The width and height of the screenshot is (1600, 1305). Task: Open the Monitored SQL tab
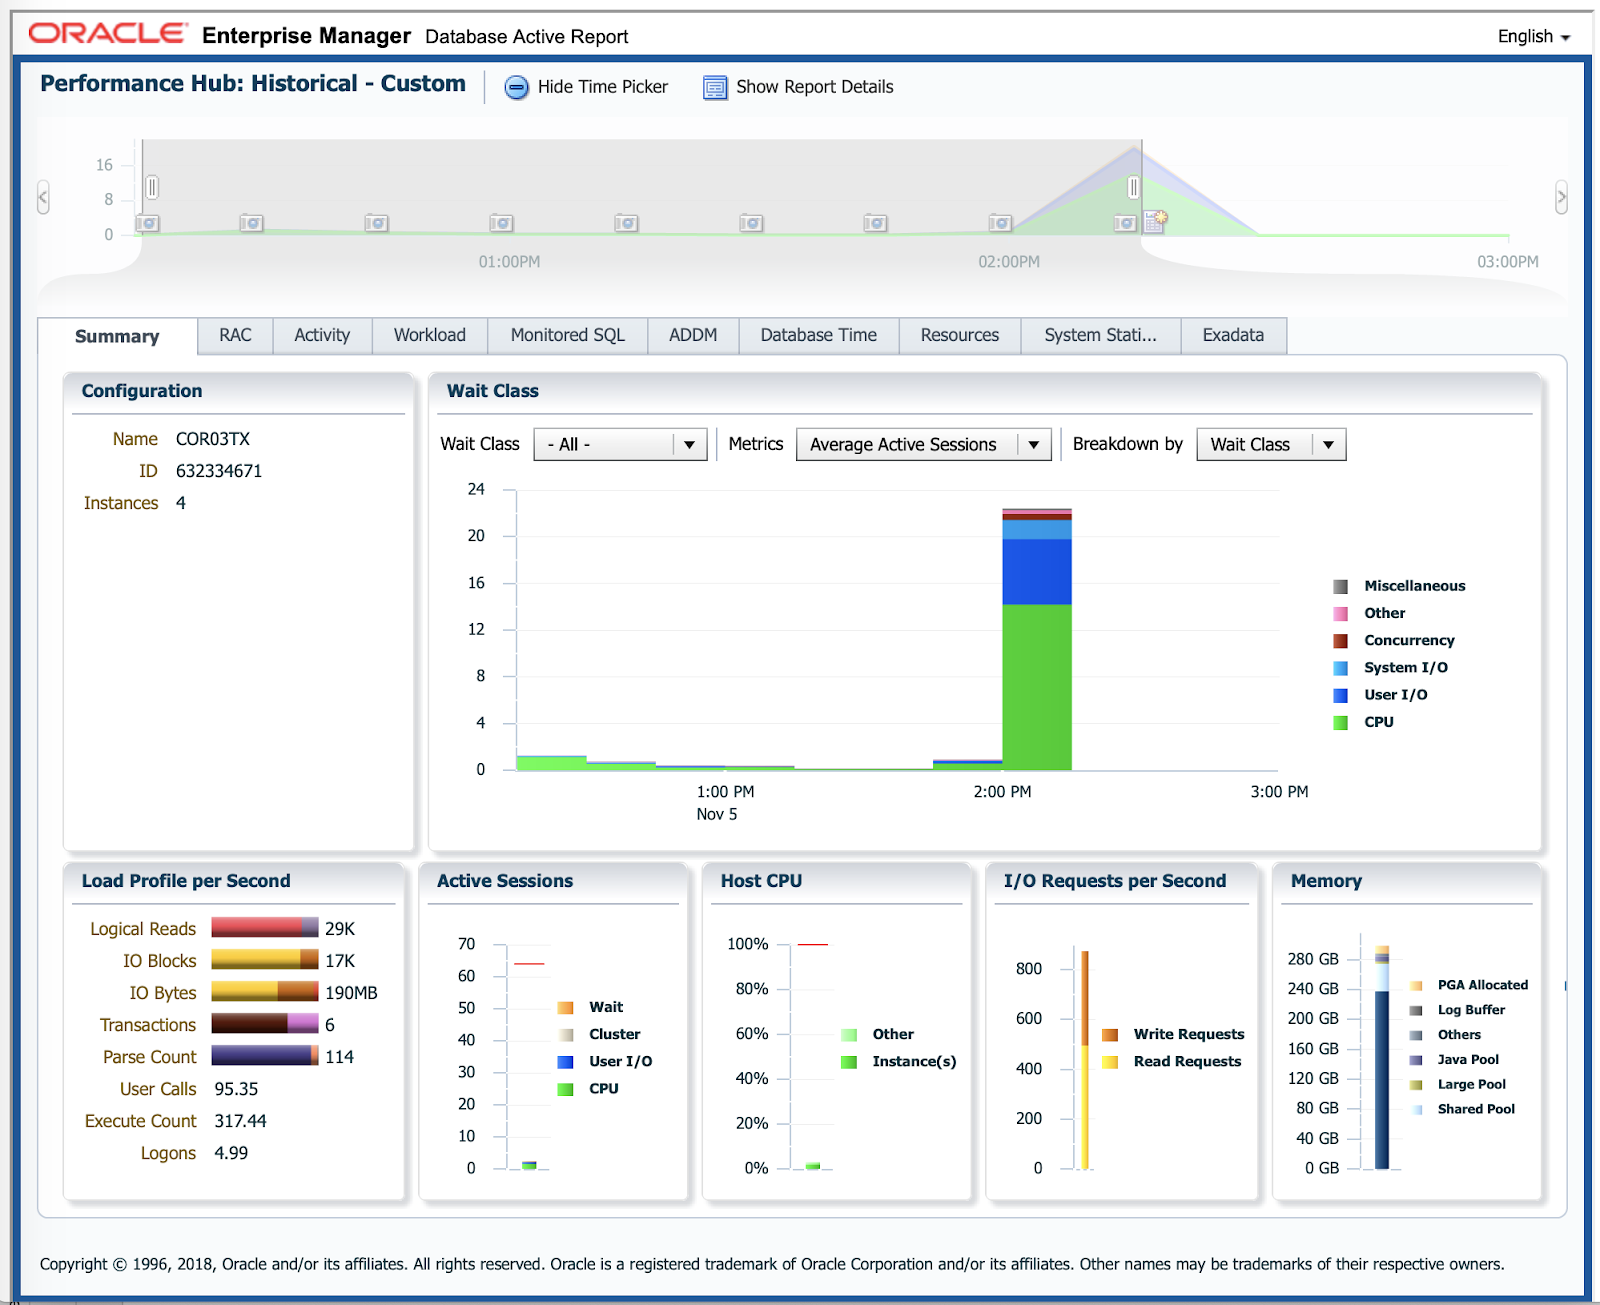566,335
